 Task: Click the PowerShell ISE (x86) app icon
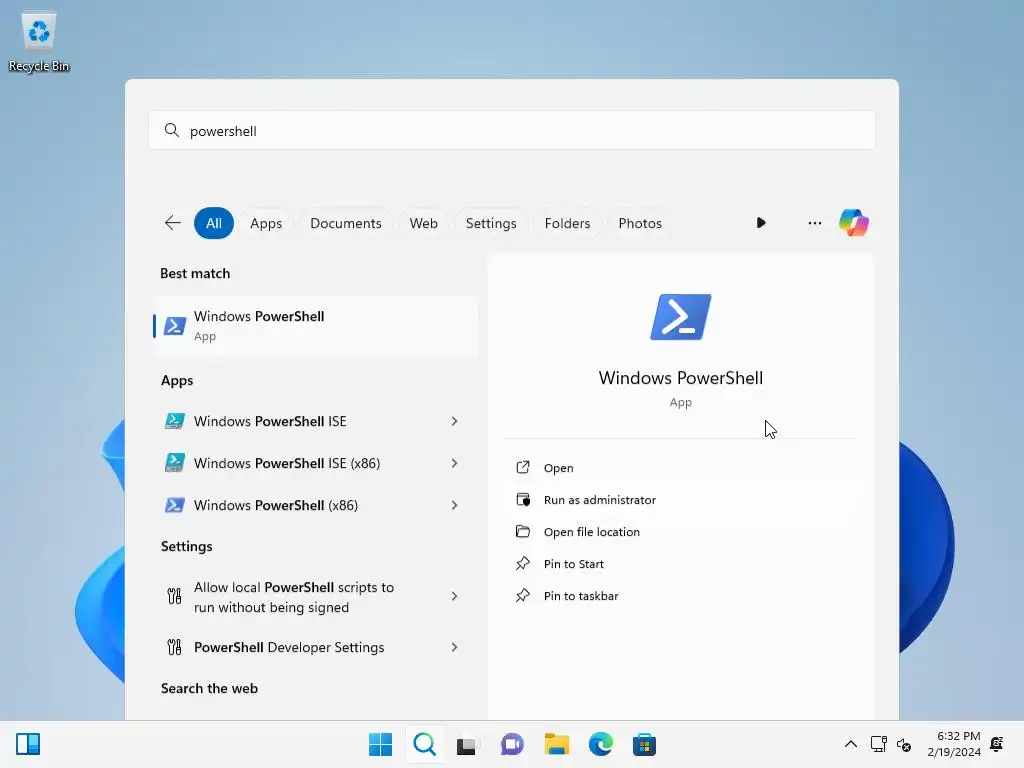click(174, 463)
